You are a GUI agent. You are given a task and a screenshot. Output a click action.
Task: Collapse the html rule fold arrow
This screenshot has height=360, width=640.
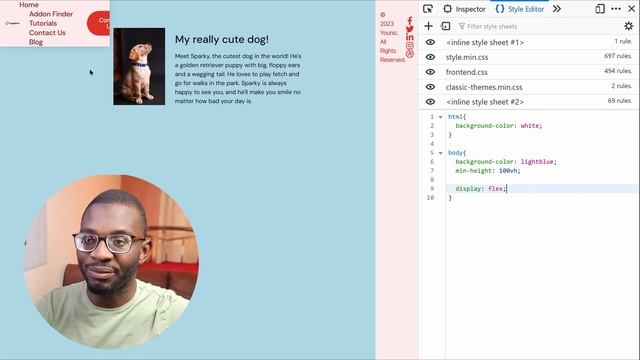[x=440, y=117]
